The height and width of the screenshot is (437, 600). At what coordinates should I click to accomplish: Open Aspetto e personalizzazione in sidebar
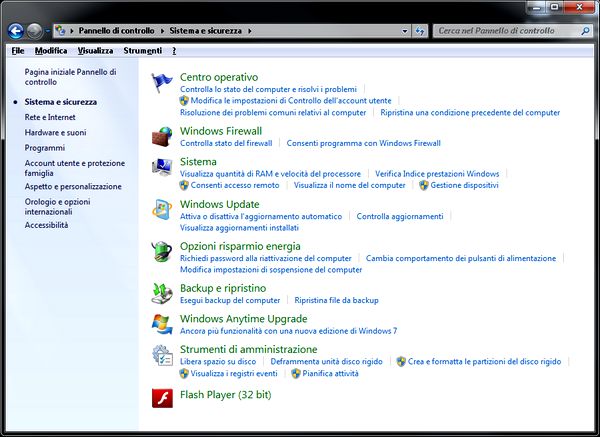pos(73,186)
